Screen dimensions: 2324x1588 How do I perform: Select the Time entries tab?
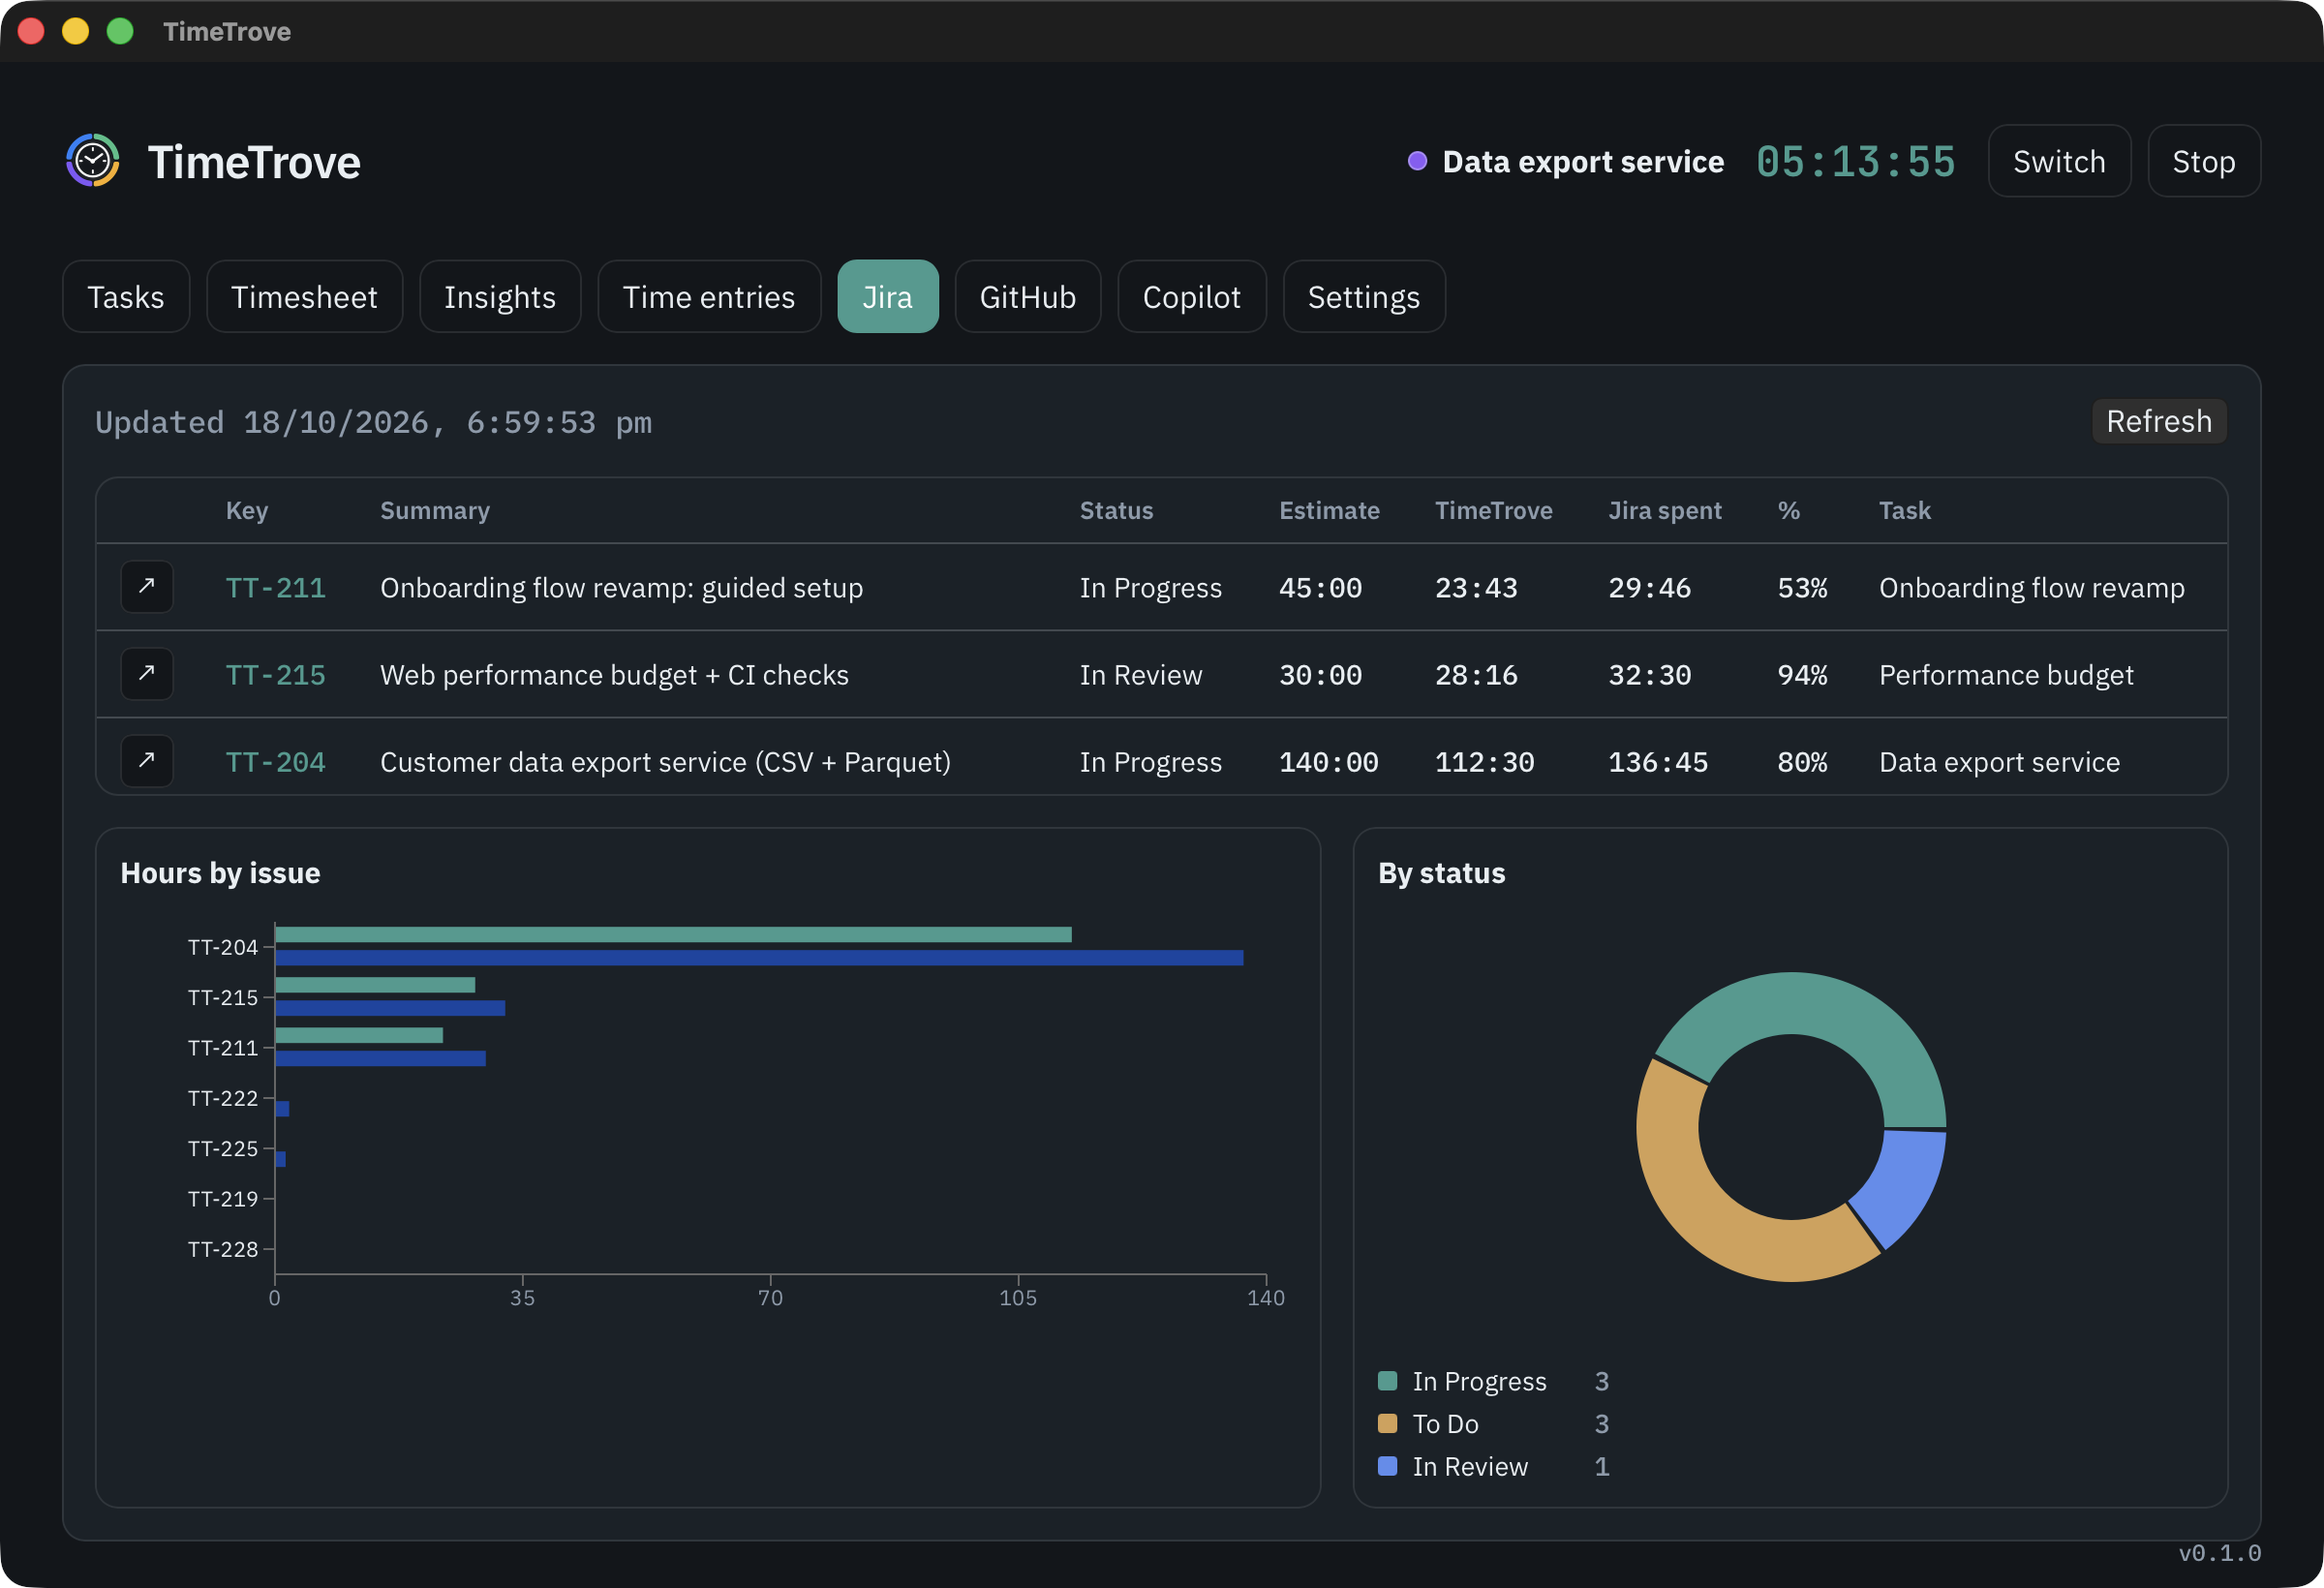tap(708, 296)
